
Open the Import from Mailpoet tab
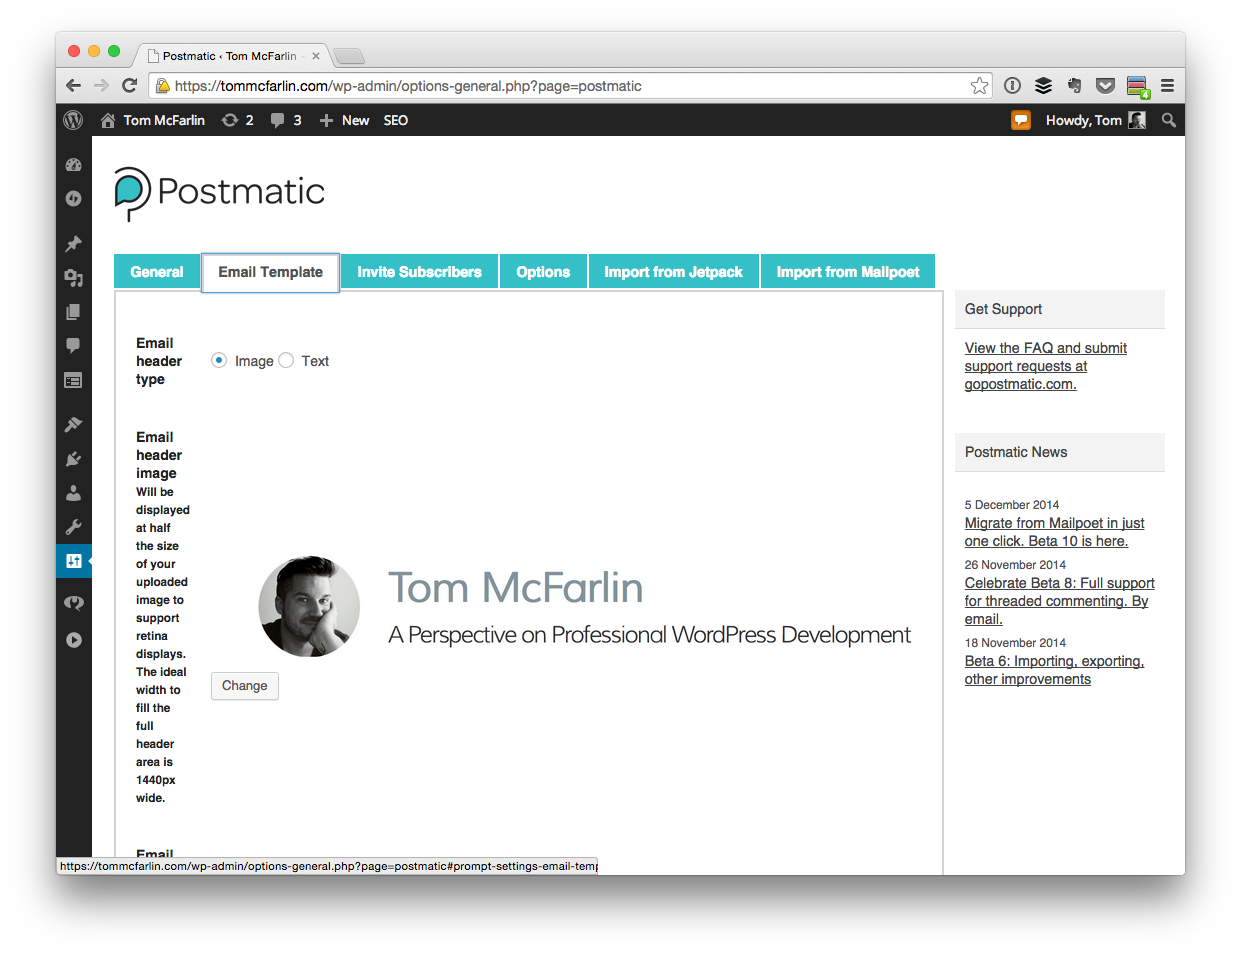pyautogui.click(x=847, y=271)
